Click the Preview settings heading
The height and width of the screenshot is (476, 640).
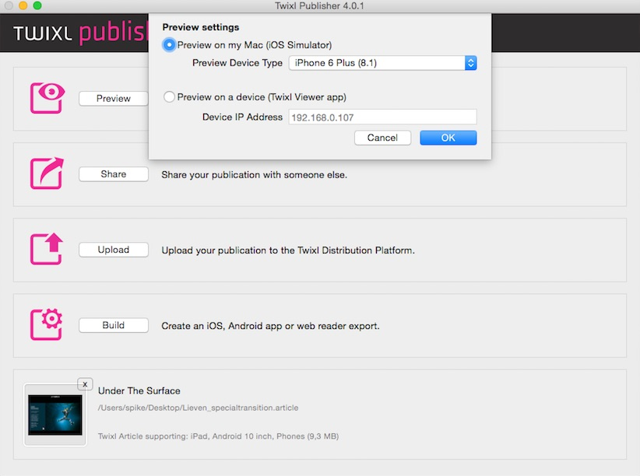201,27
